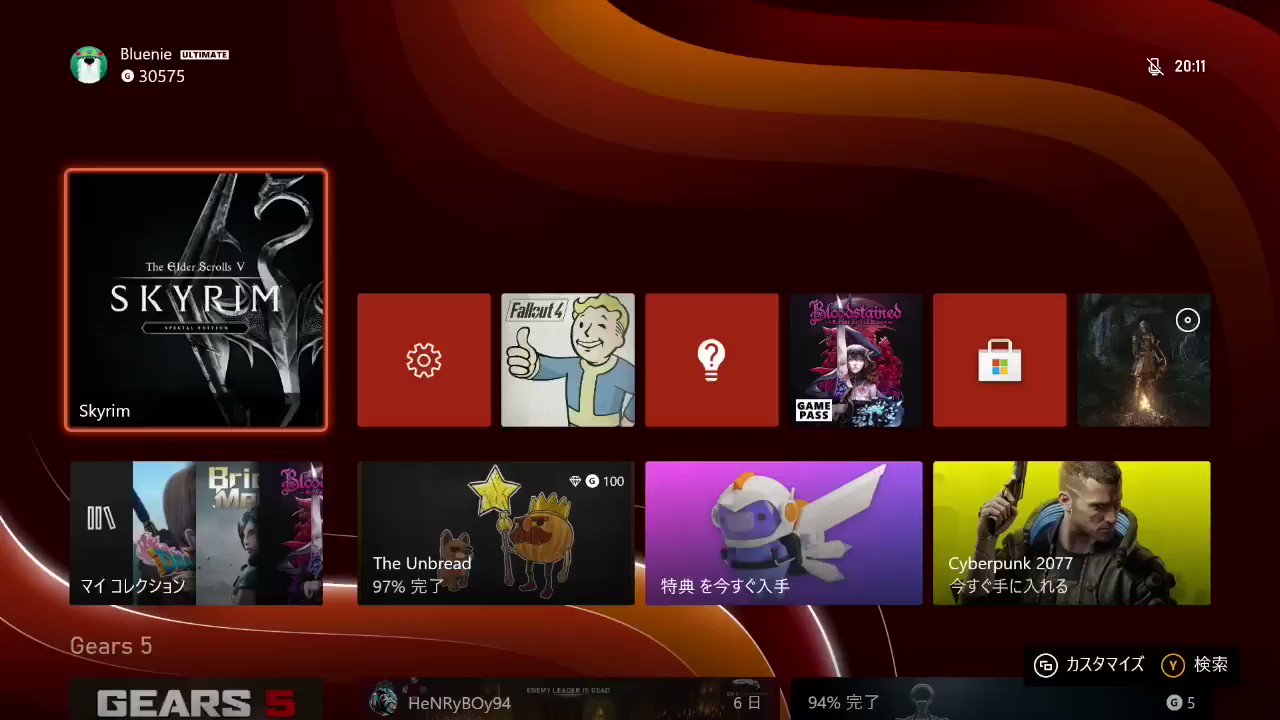Open the 94% 完了 achievement card
Viewport: 1280px width, 720px height.
[1000, 699]
